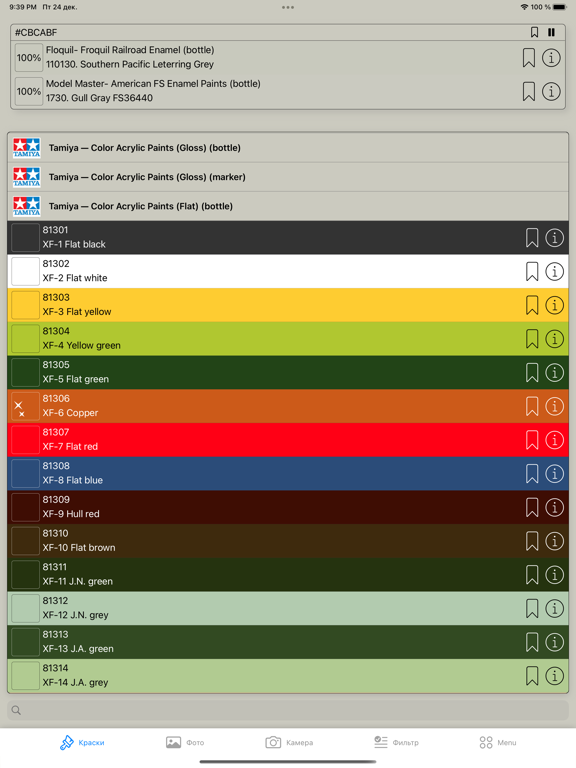Select the XF-3 Flat yellow color swatch
This screenshot has width=576, height=768.
click(x=25, y=306)
